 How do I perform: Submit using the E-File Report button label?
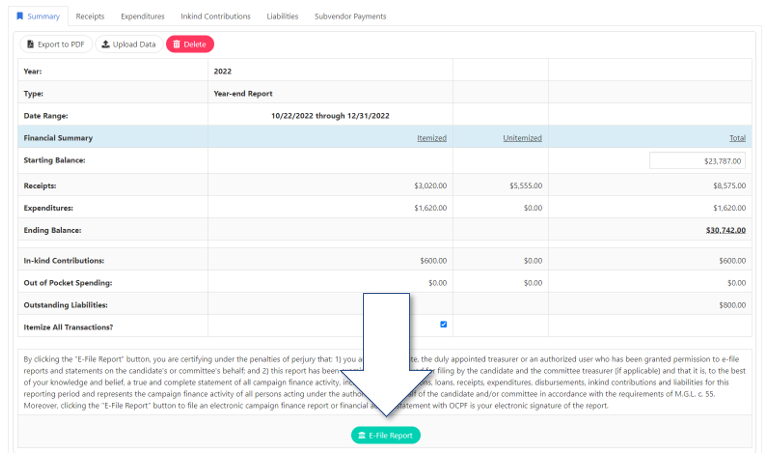click(x=390, y=436)
